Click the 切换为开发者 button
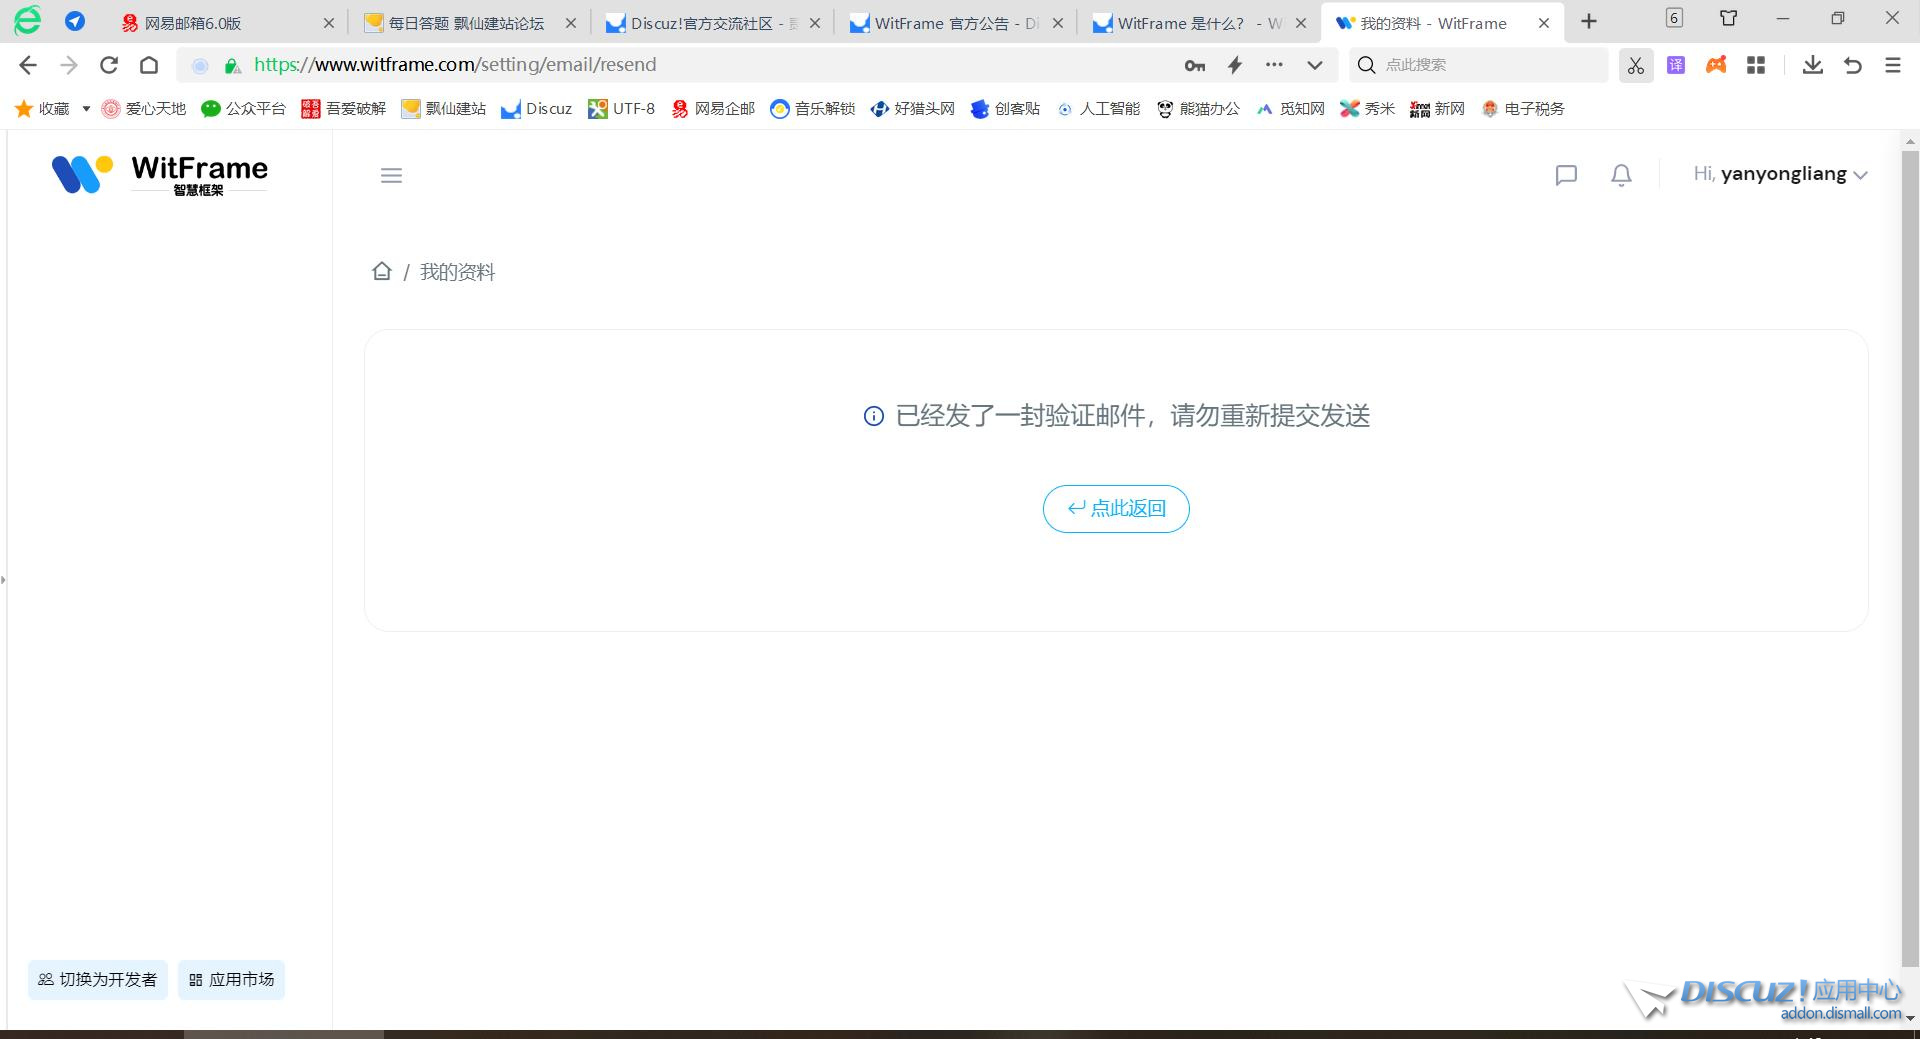The image size is (1920, 1039). click(98, 980)
